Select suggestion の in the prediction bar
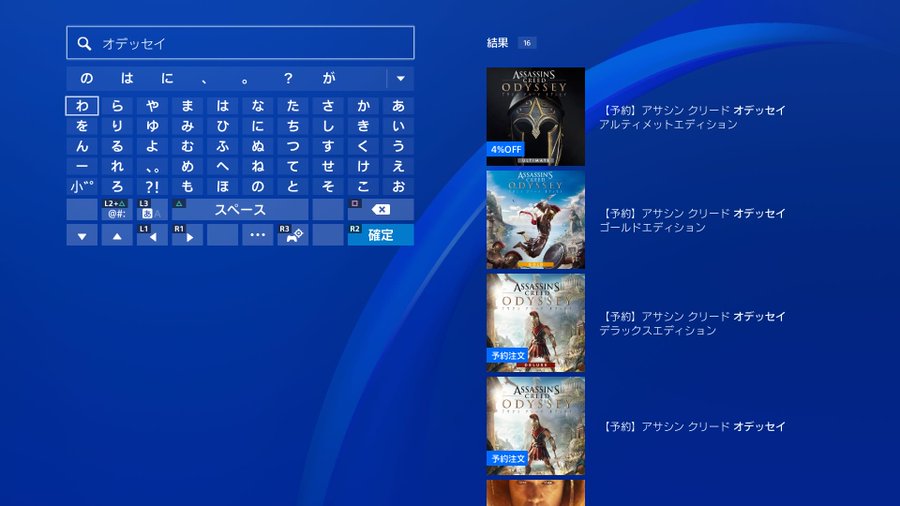 tap(87, 79)
